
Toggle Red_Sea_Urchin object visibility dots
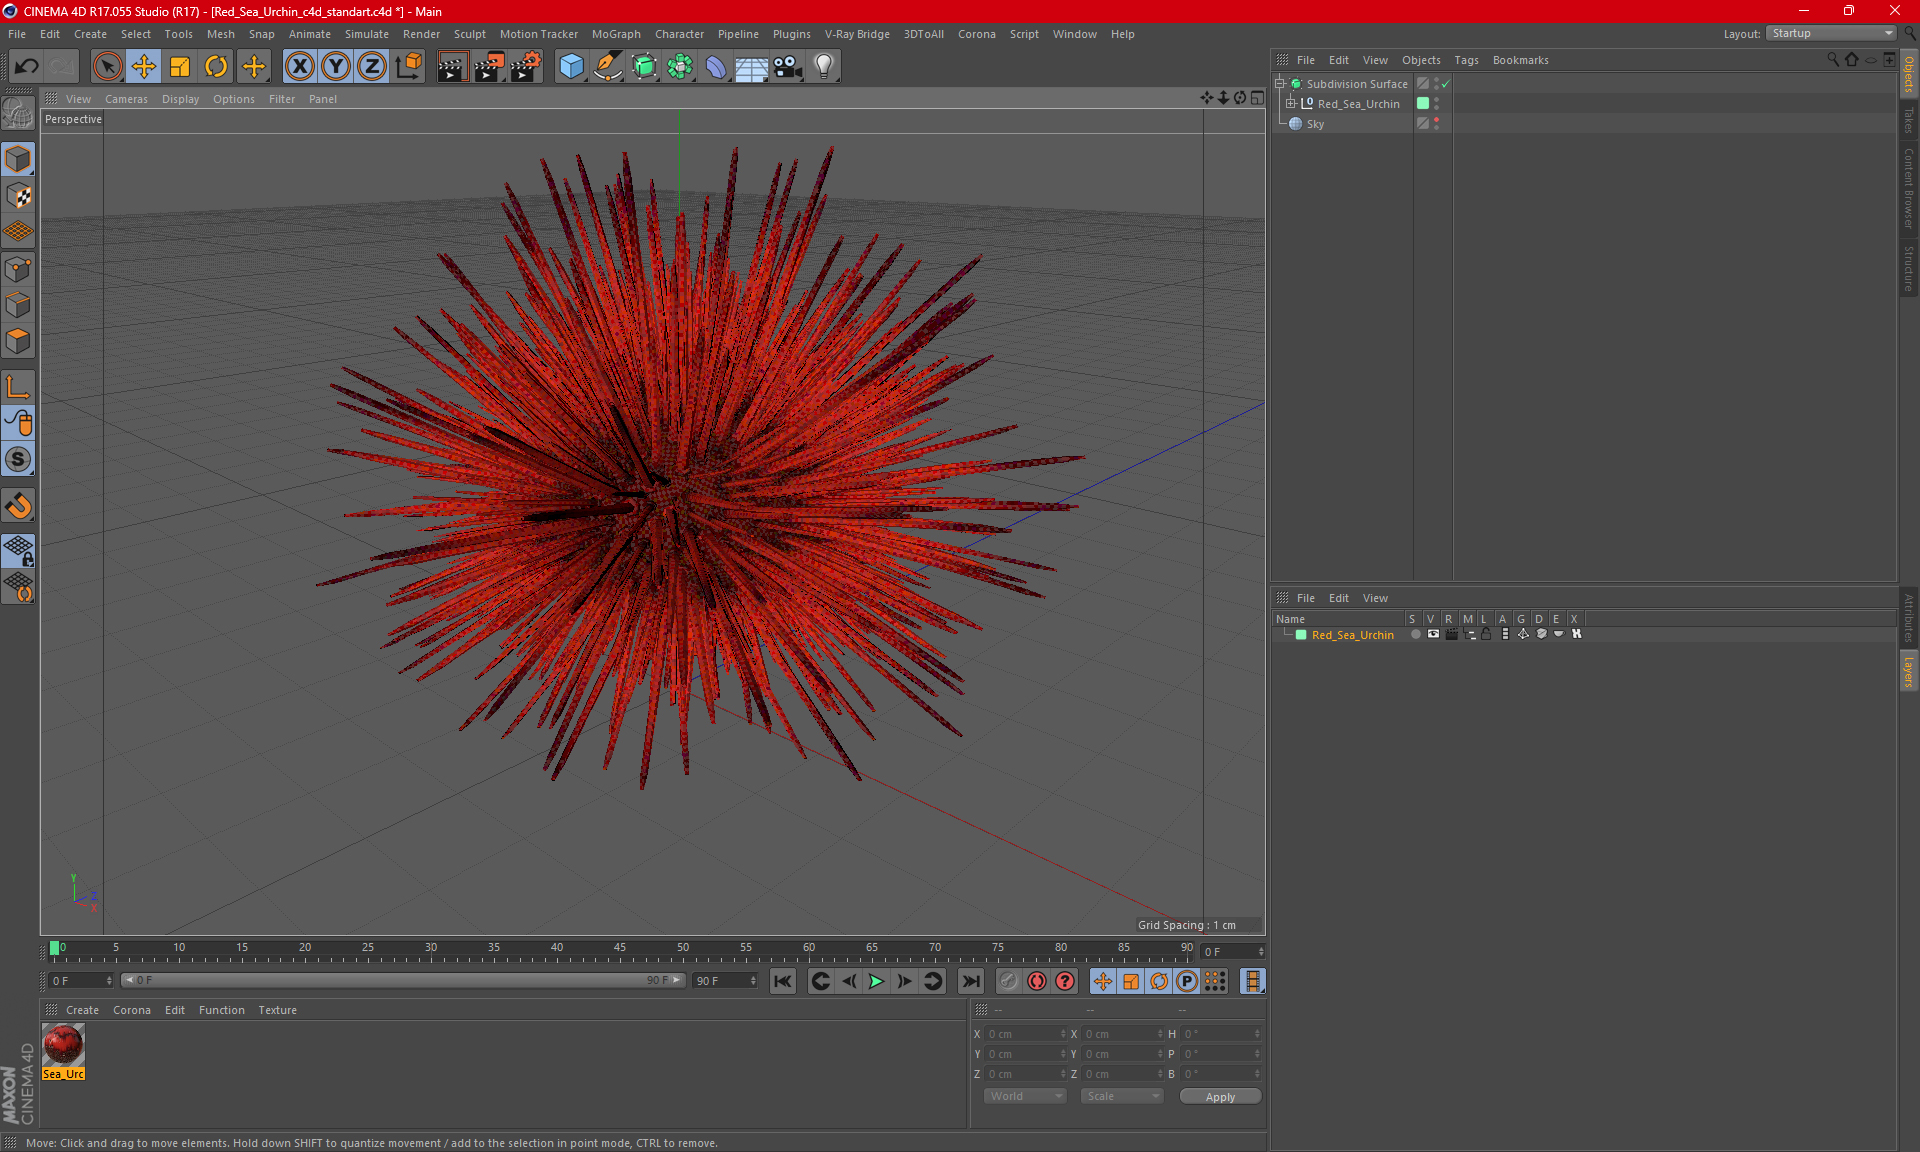pyautogui.click(x=1437, y=103)
